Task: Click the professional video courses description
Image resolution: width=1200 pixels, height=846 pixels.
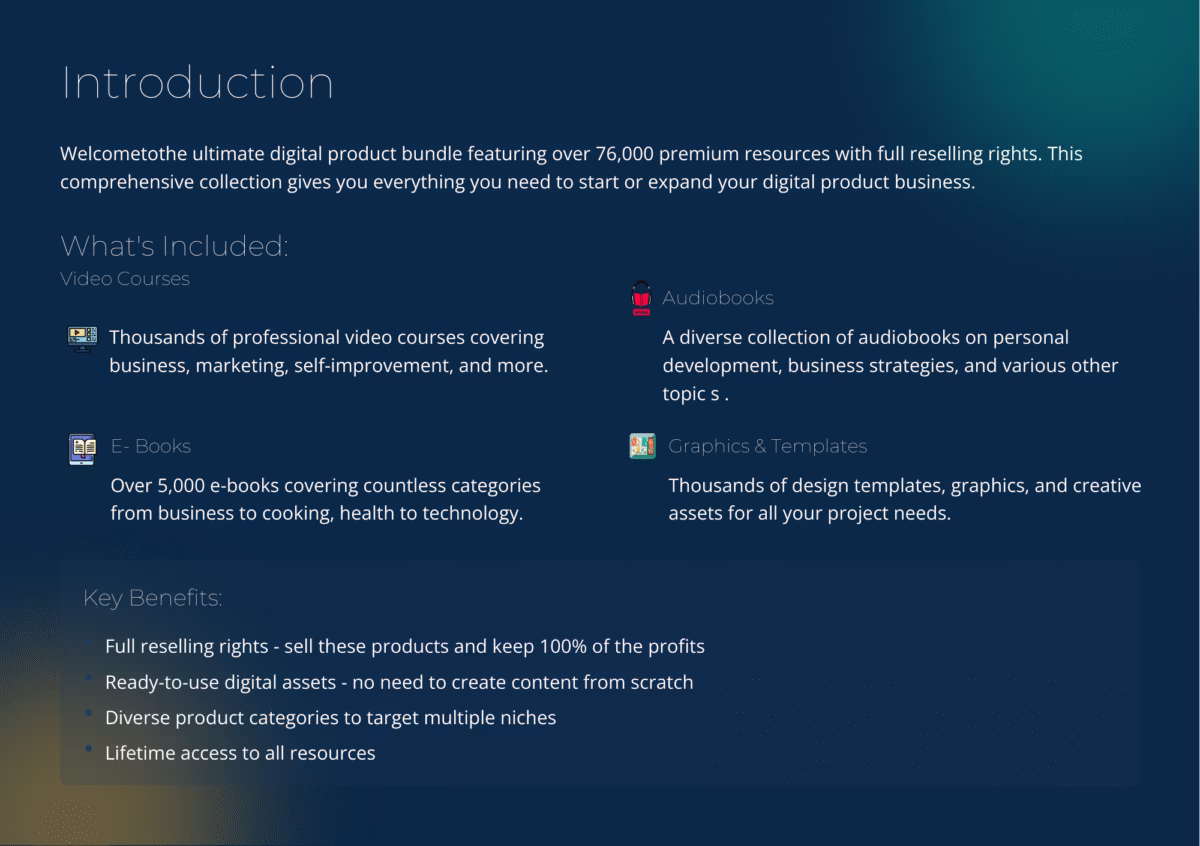Action: click(x=328, y=352)
